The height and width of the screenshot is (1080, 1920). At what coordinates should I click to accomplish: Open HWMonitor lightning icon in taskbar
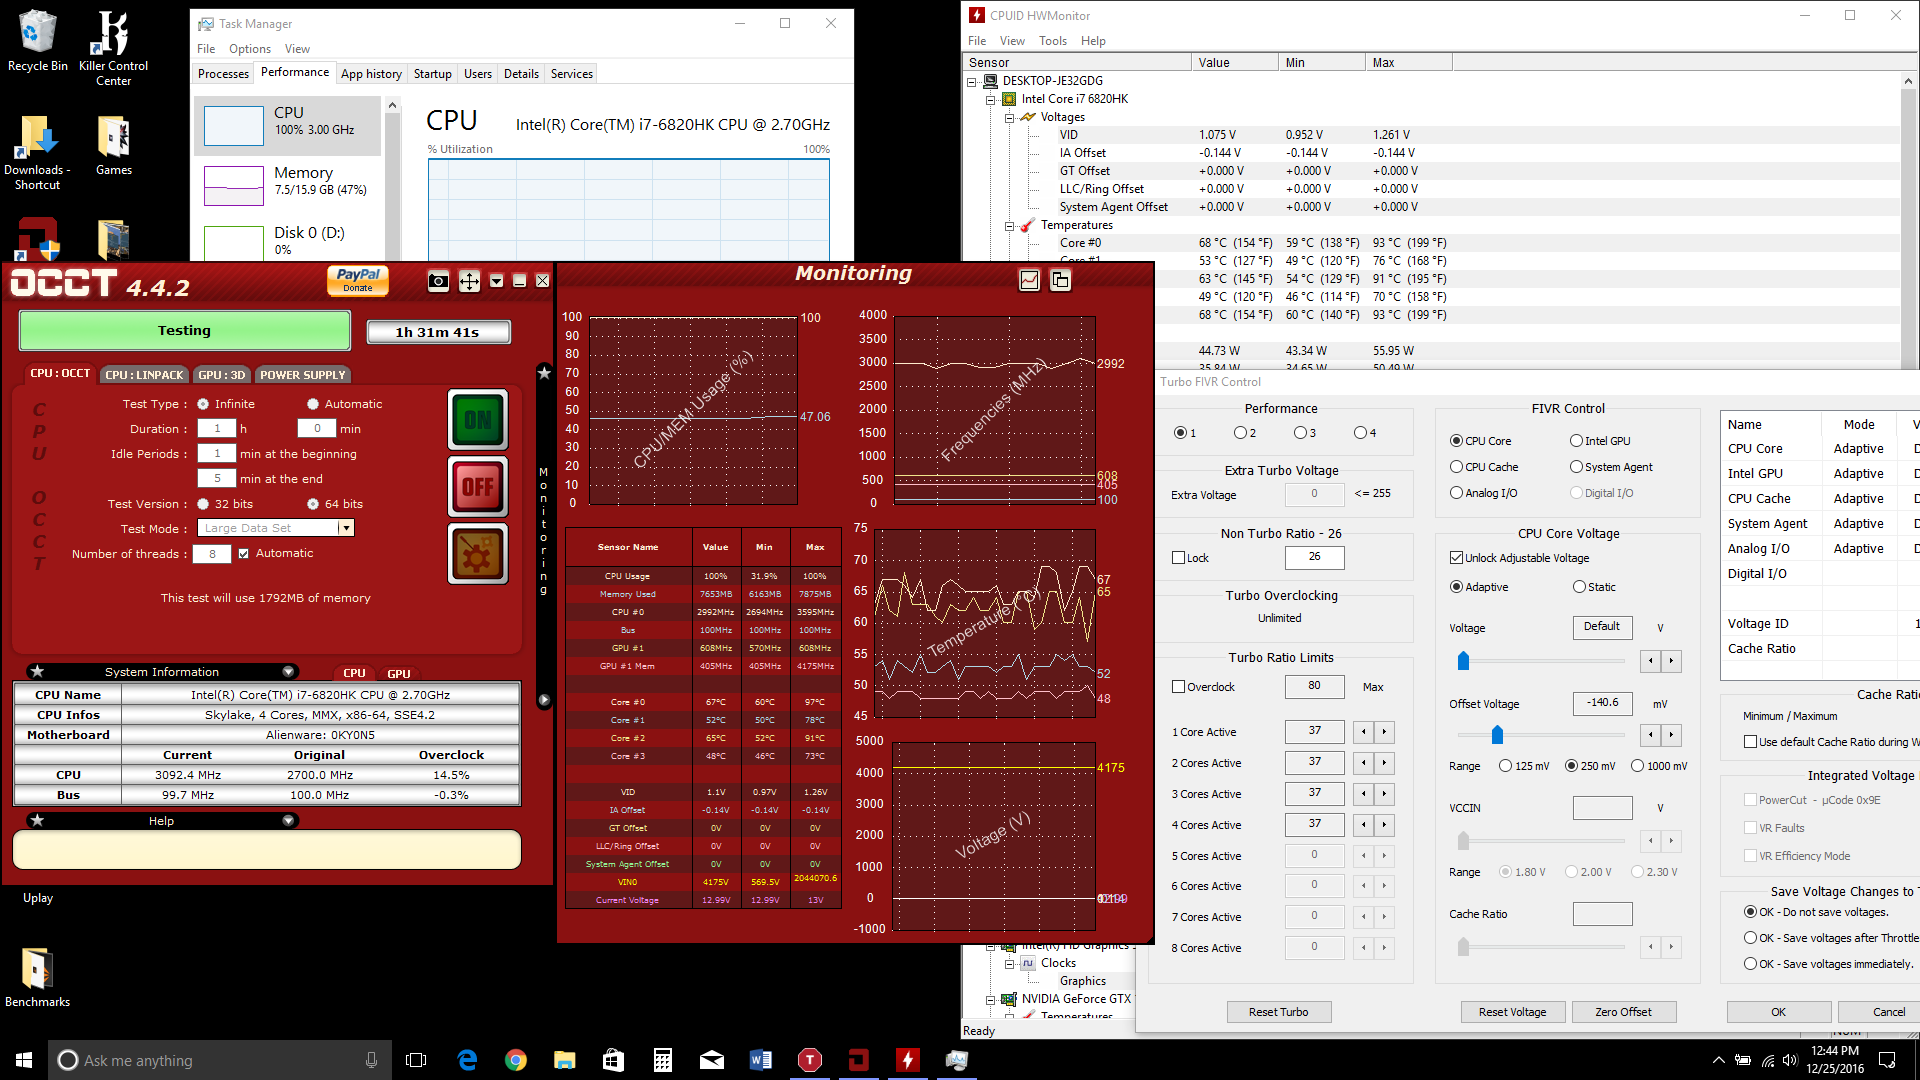pos(907,1060)
